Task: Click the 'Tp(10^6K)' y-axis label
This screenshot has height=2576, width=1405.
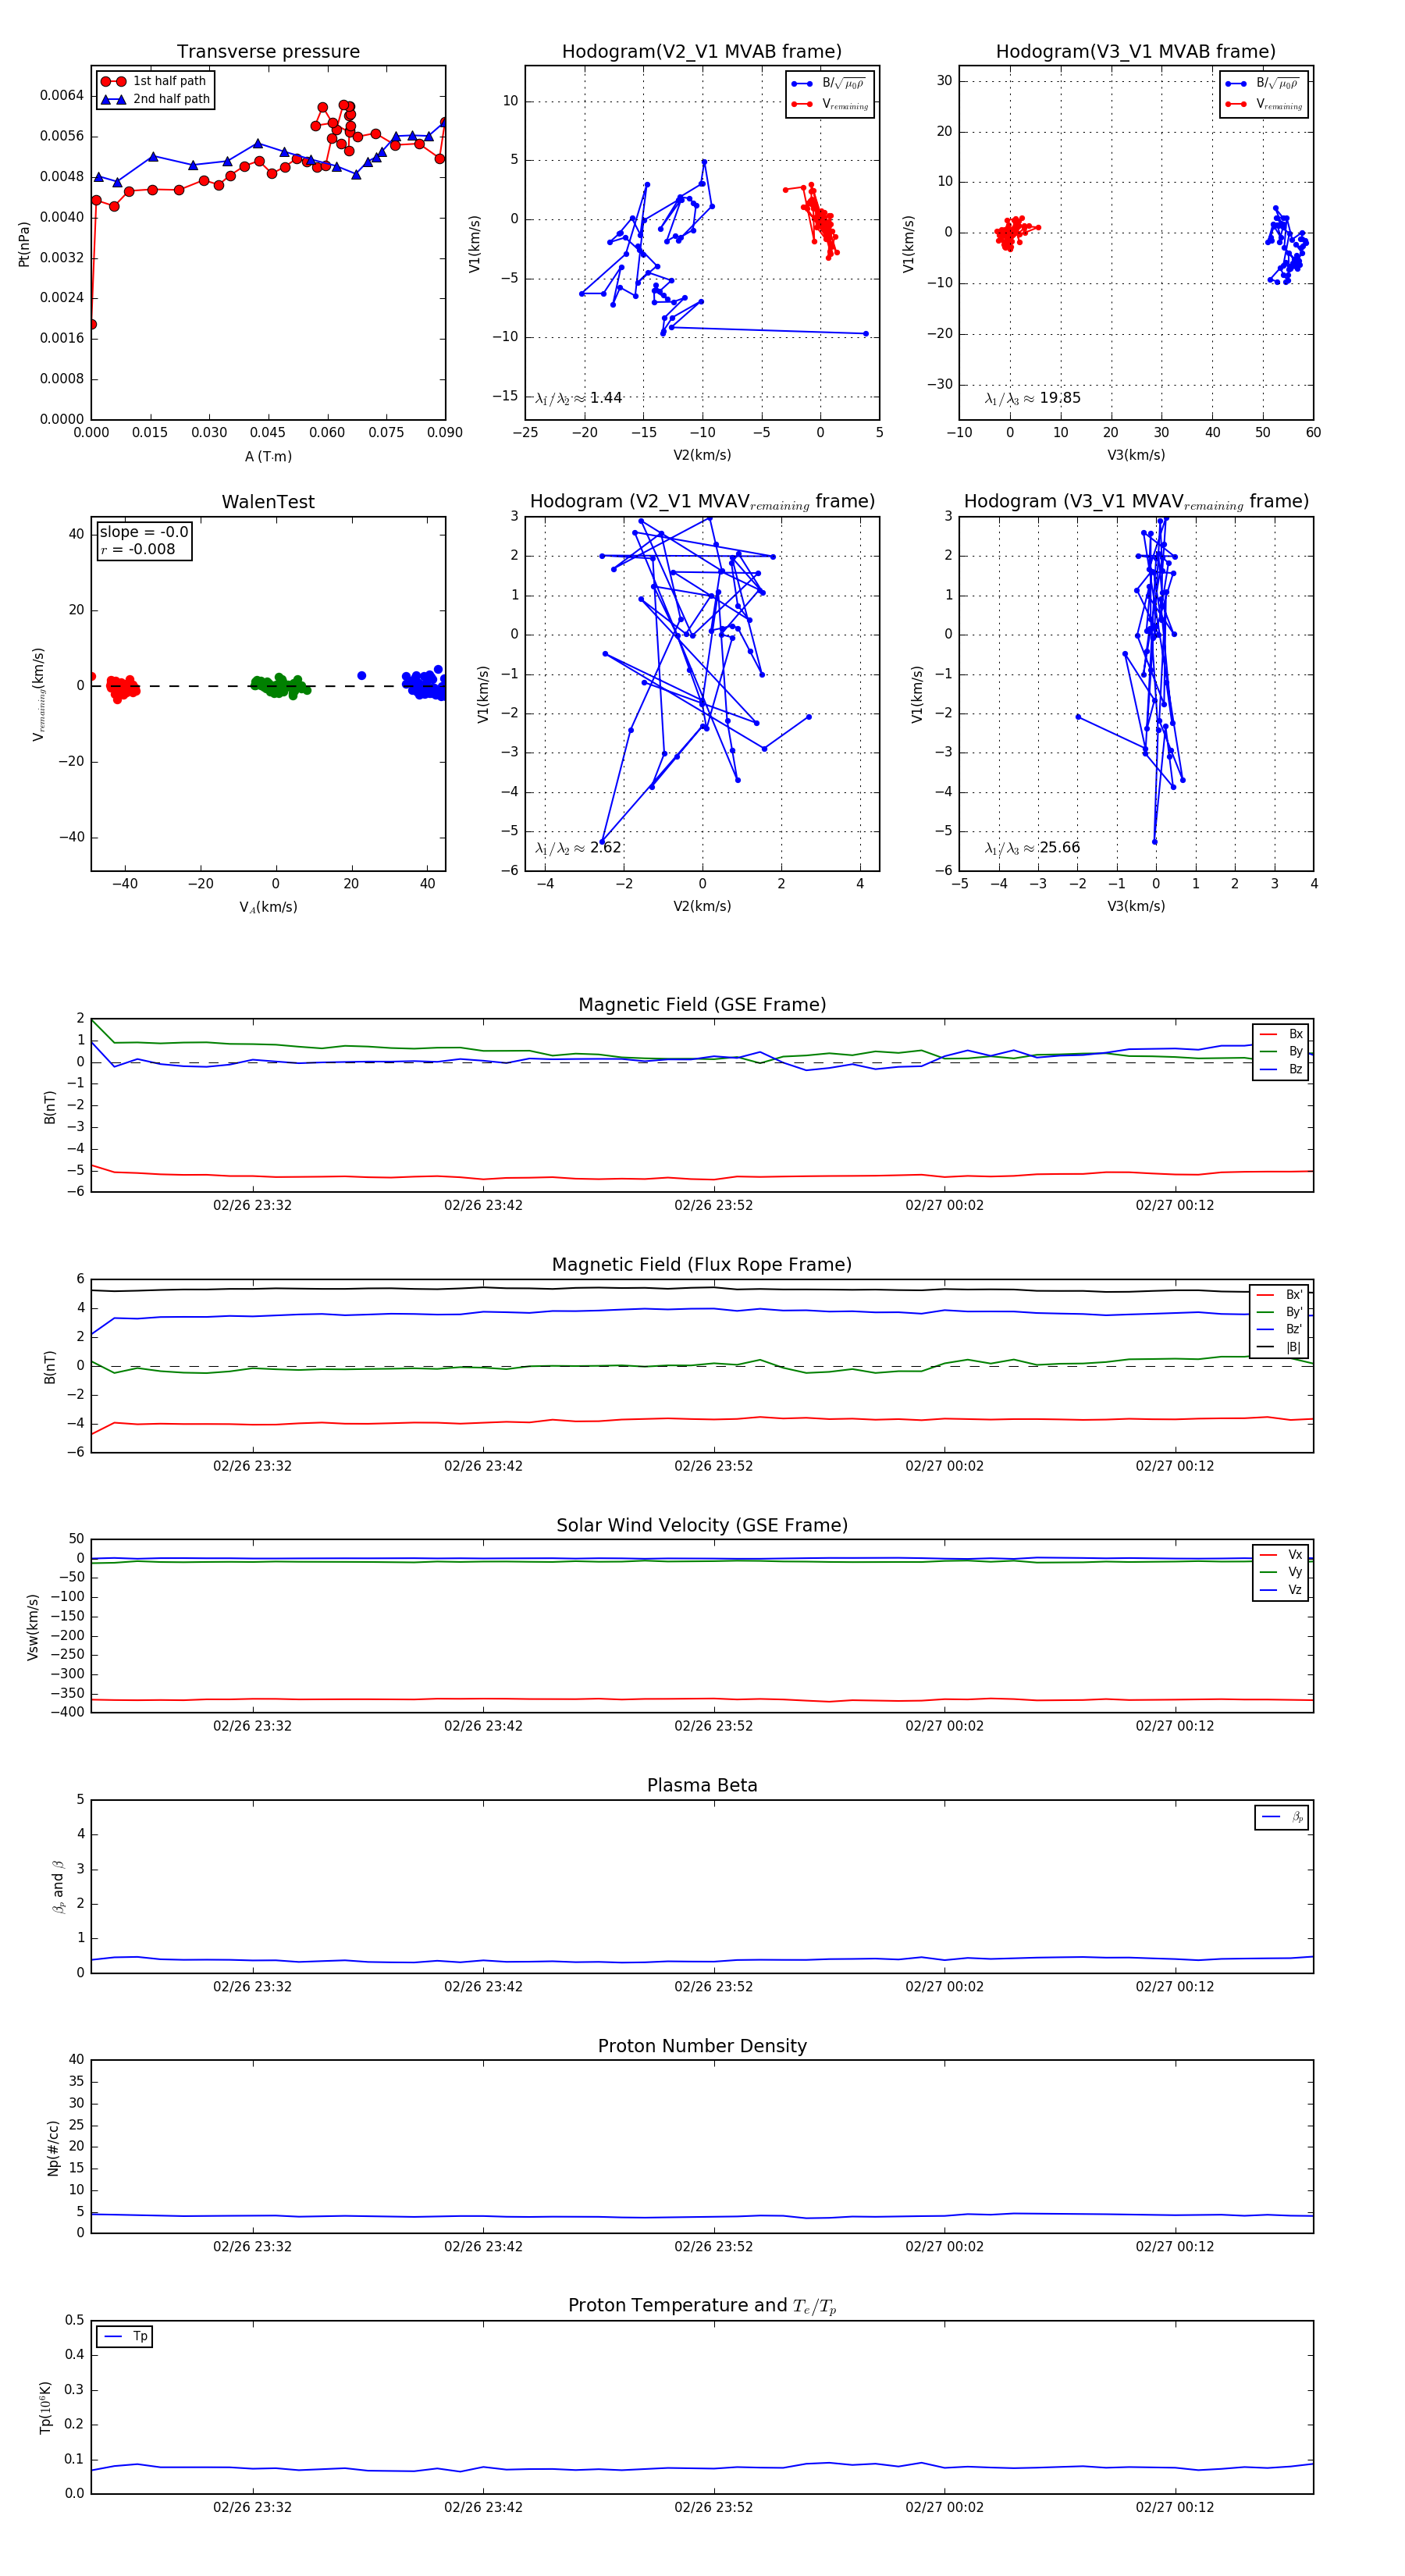Action: (x=45, y=2407)
